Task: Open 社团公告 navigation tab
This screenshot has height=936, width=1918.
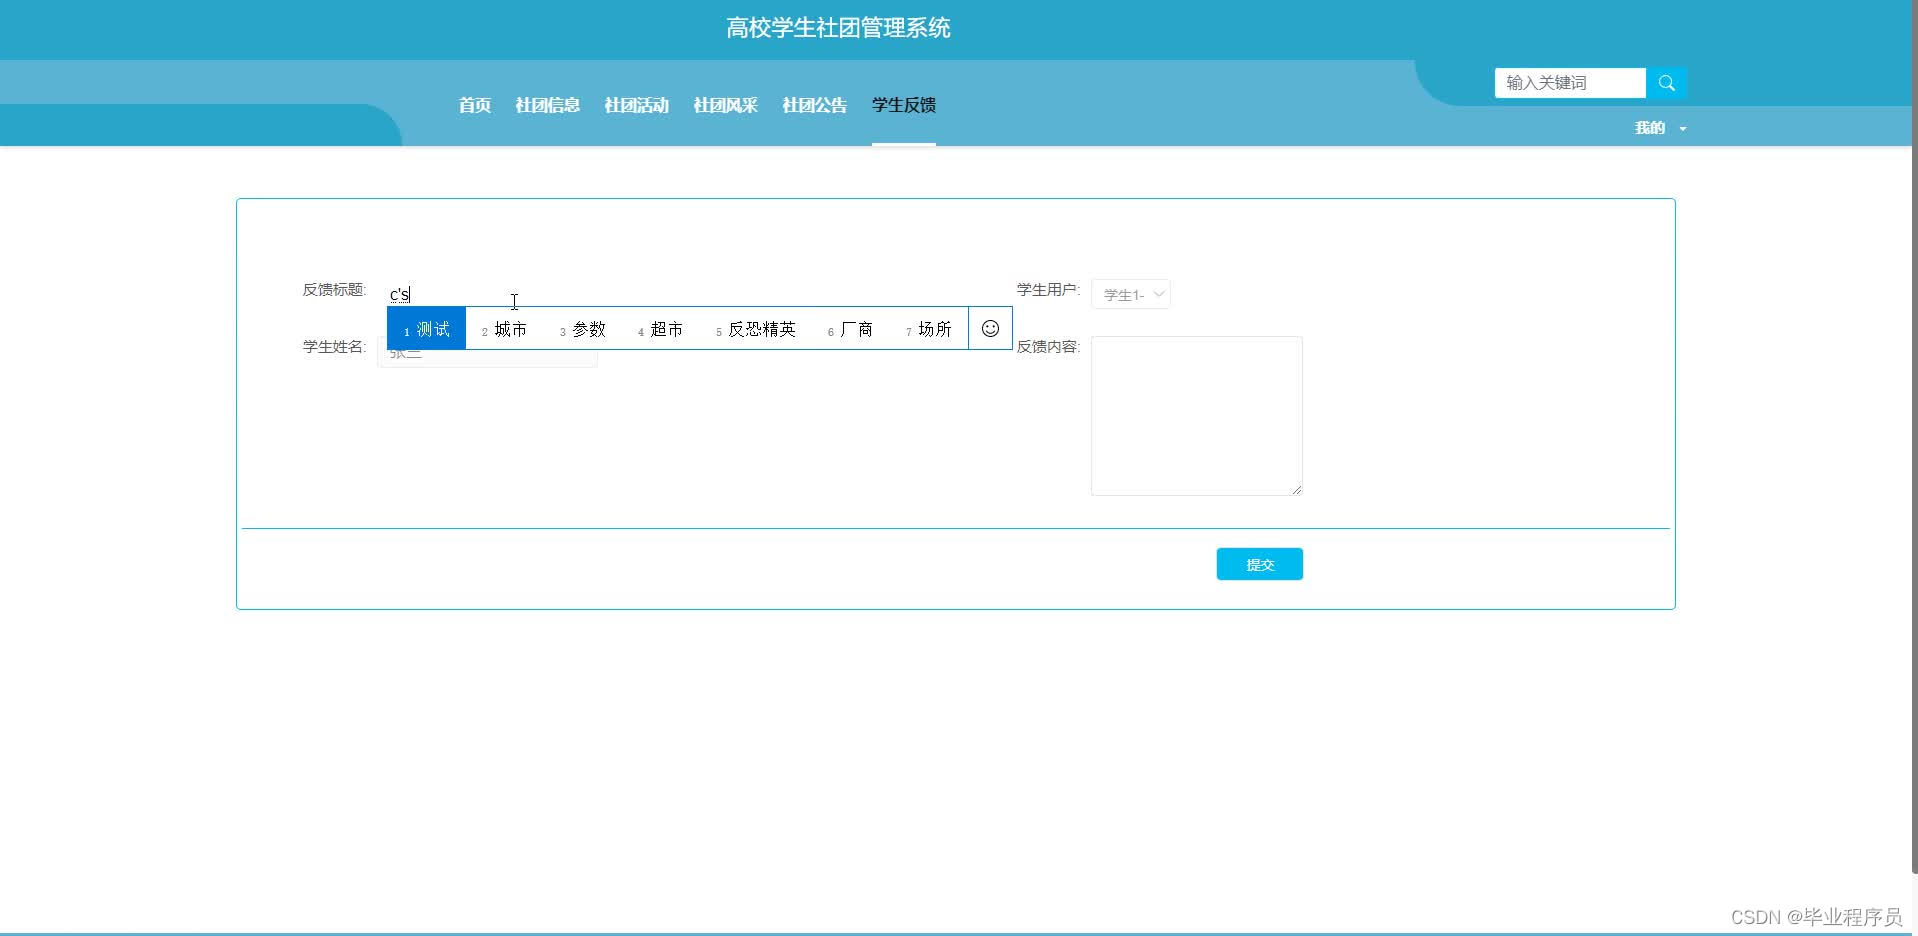Action: coord(814,105)
